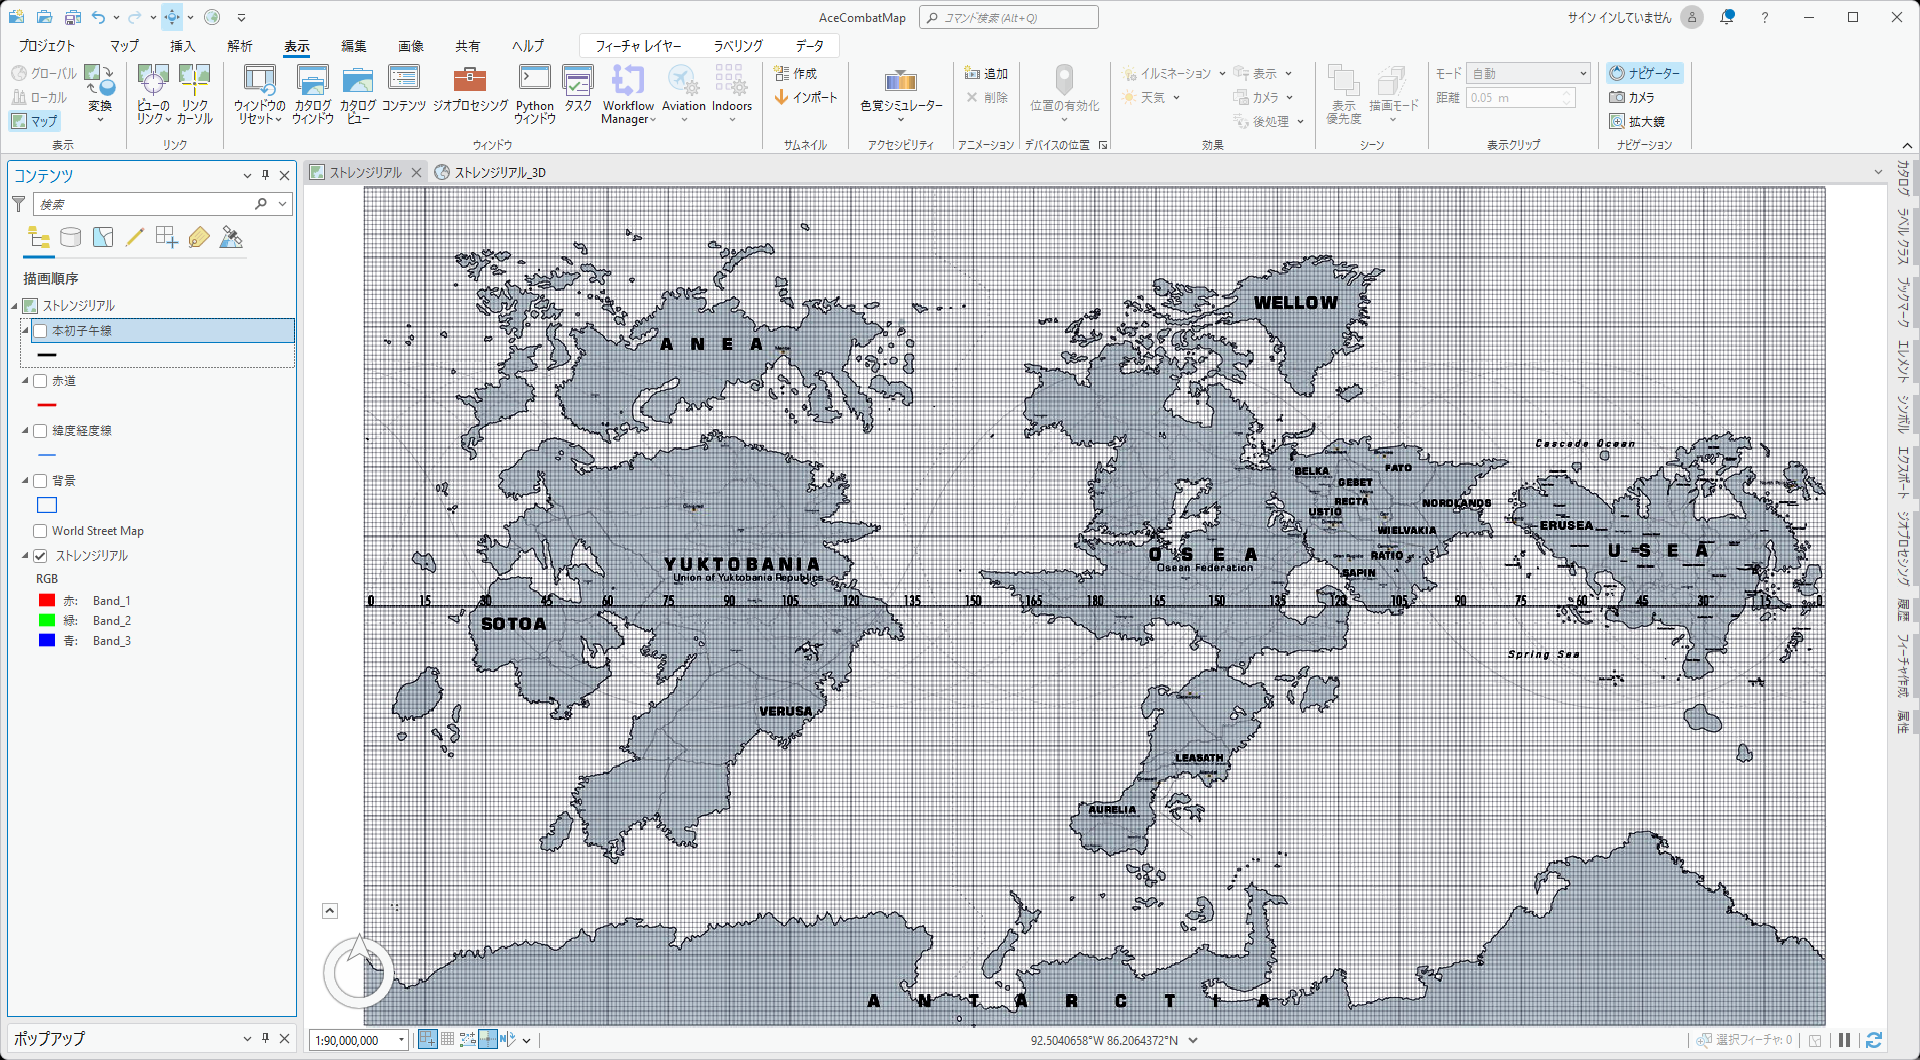
Task: Select the Explore tool in the quick access toolbar
Action: click(172, 17)
